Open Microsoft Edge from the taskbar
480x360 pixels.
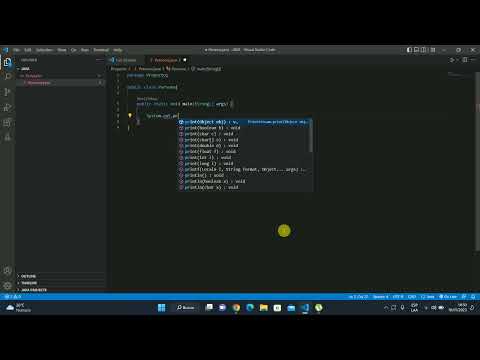pyautogui.click(x=250, y=308)
